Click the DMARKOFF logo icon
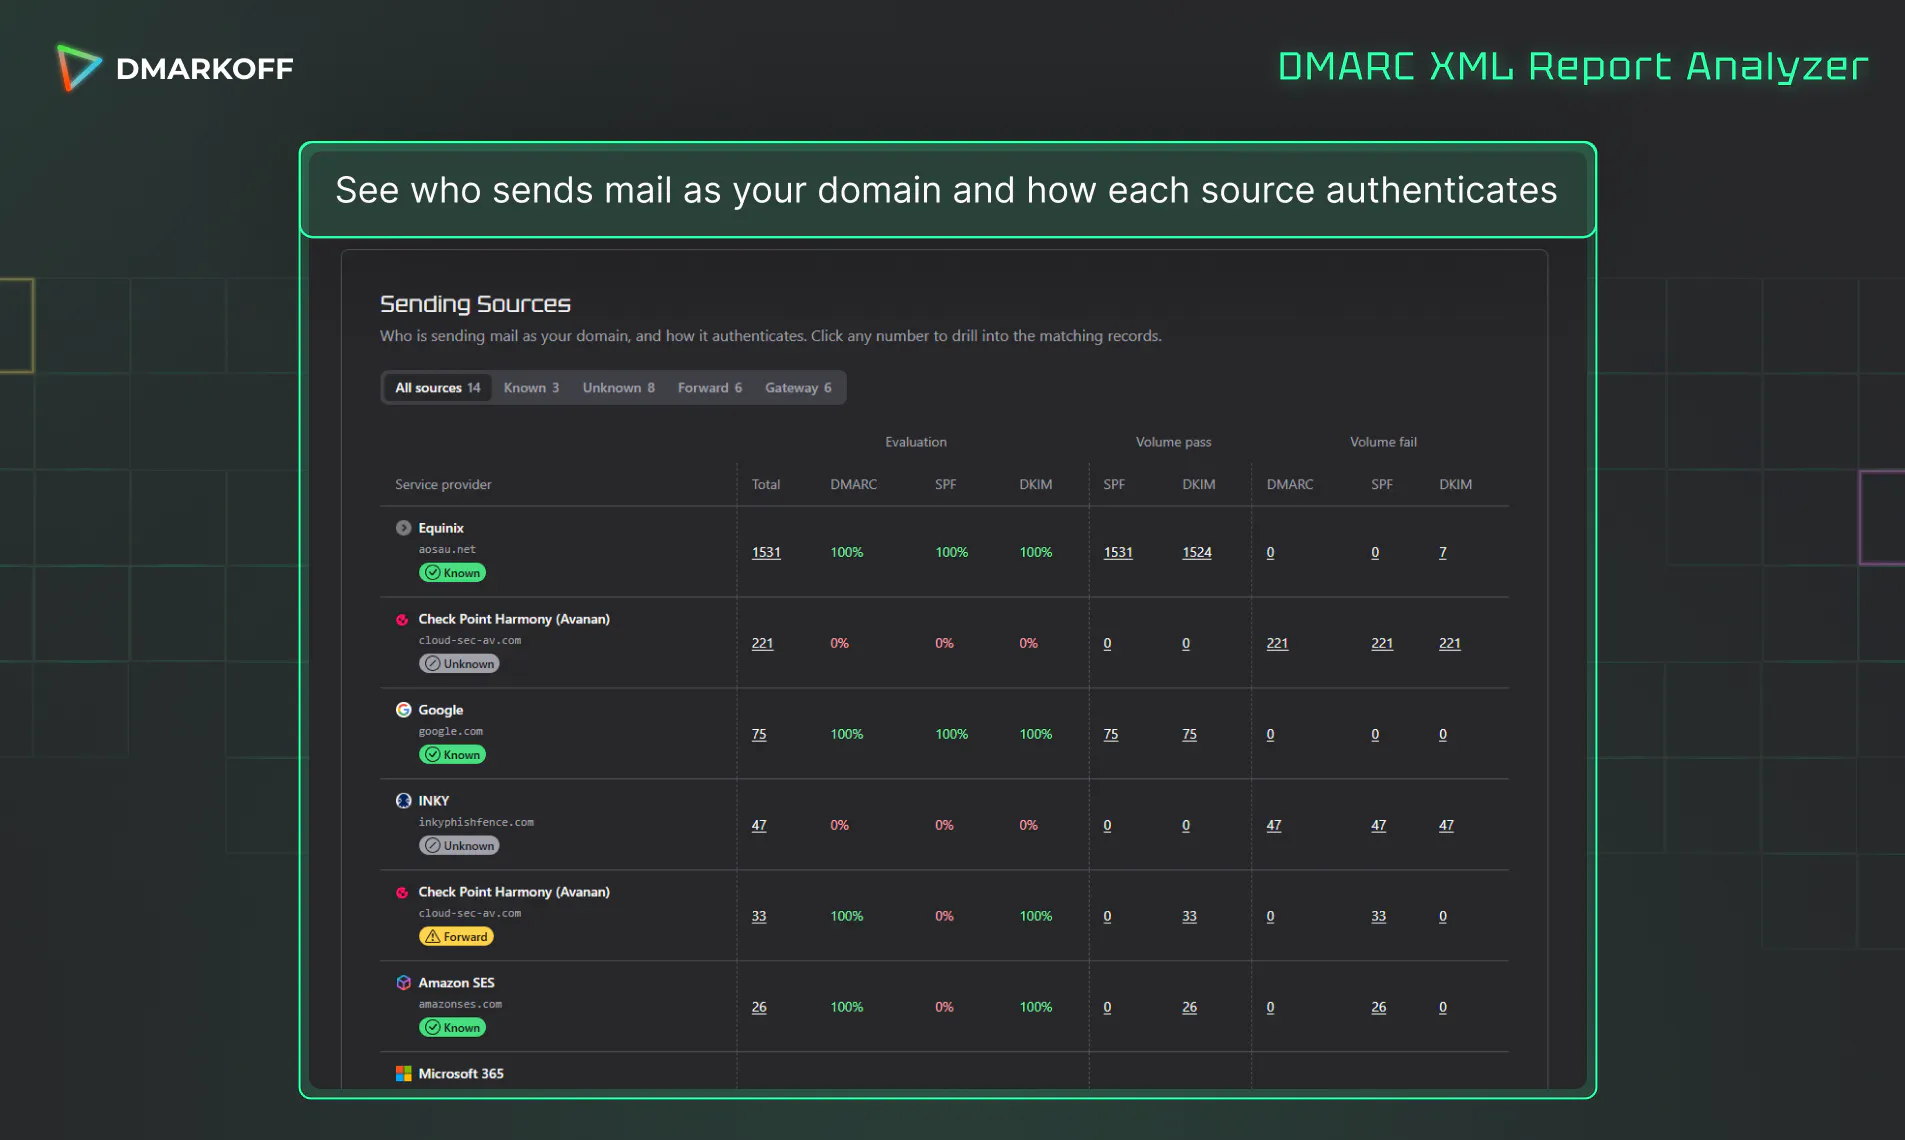The height and width of the screenshot is (1140, 1905). tap(78, 68)
